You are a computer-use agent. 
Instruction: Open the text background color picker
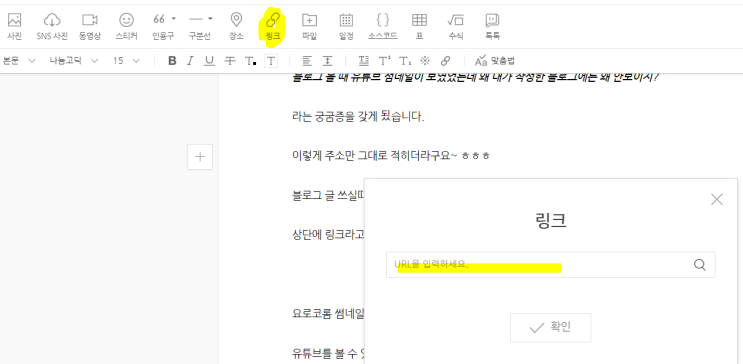click(x=271, y=61)
